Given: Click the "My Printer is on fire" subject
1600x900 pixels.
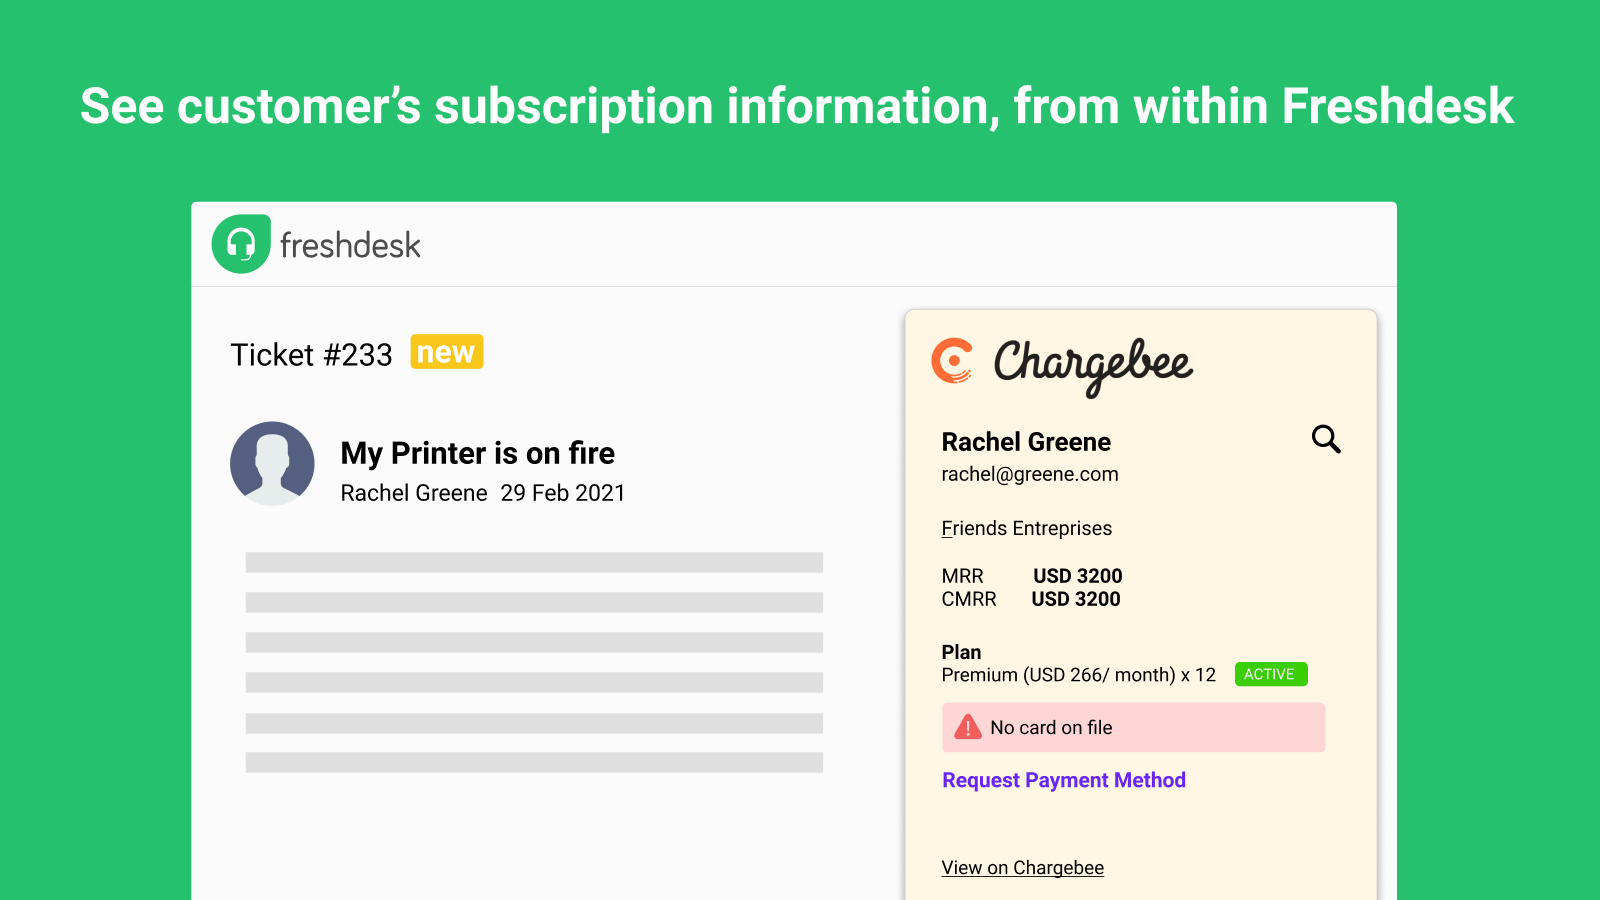Looking at the screenshot, I should tap(477, 453).
